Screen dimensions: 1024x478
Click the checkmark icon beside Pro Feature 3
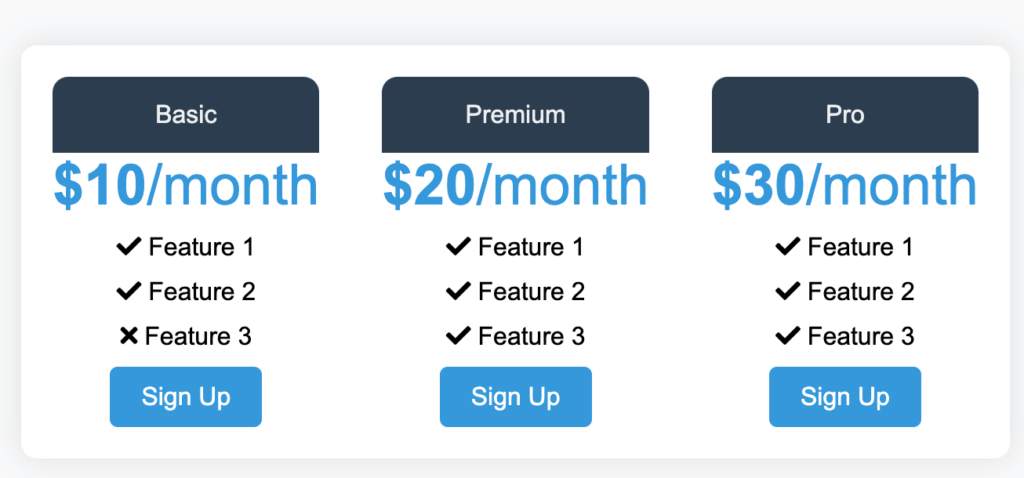tap(788, 336)
